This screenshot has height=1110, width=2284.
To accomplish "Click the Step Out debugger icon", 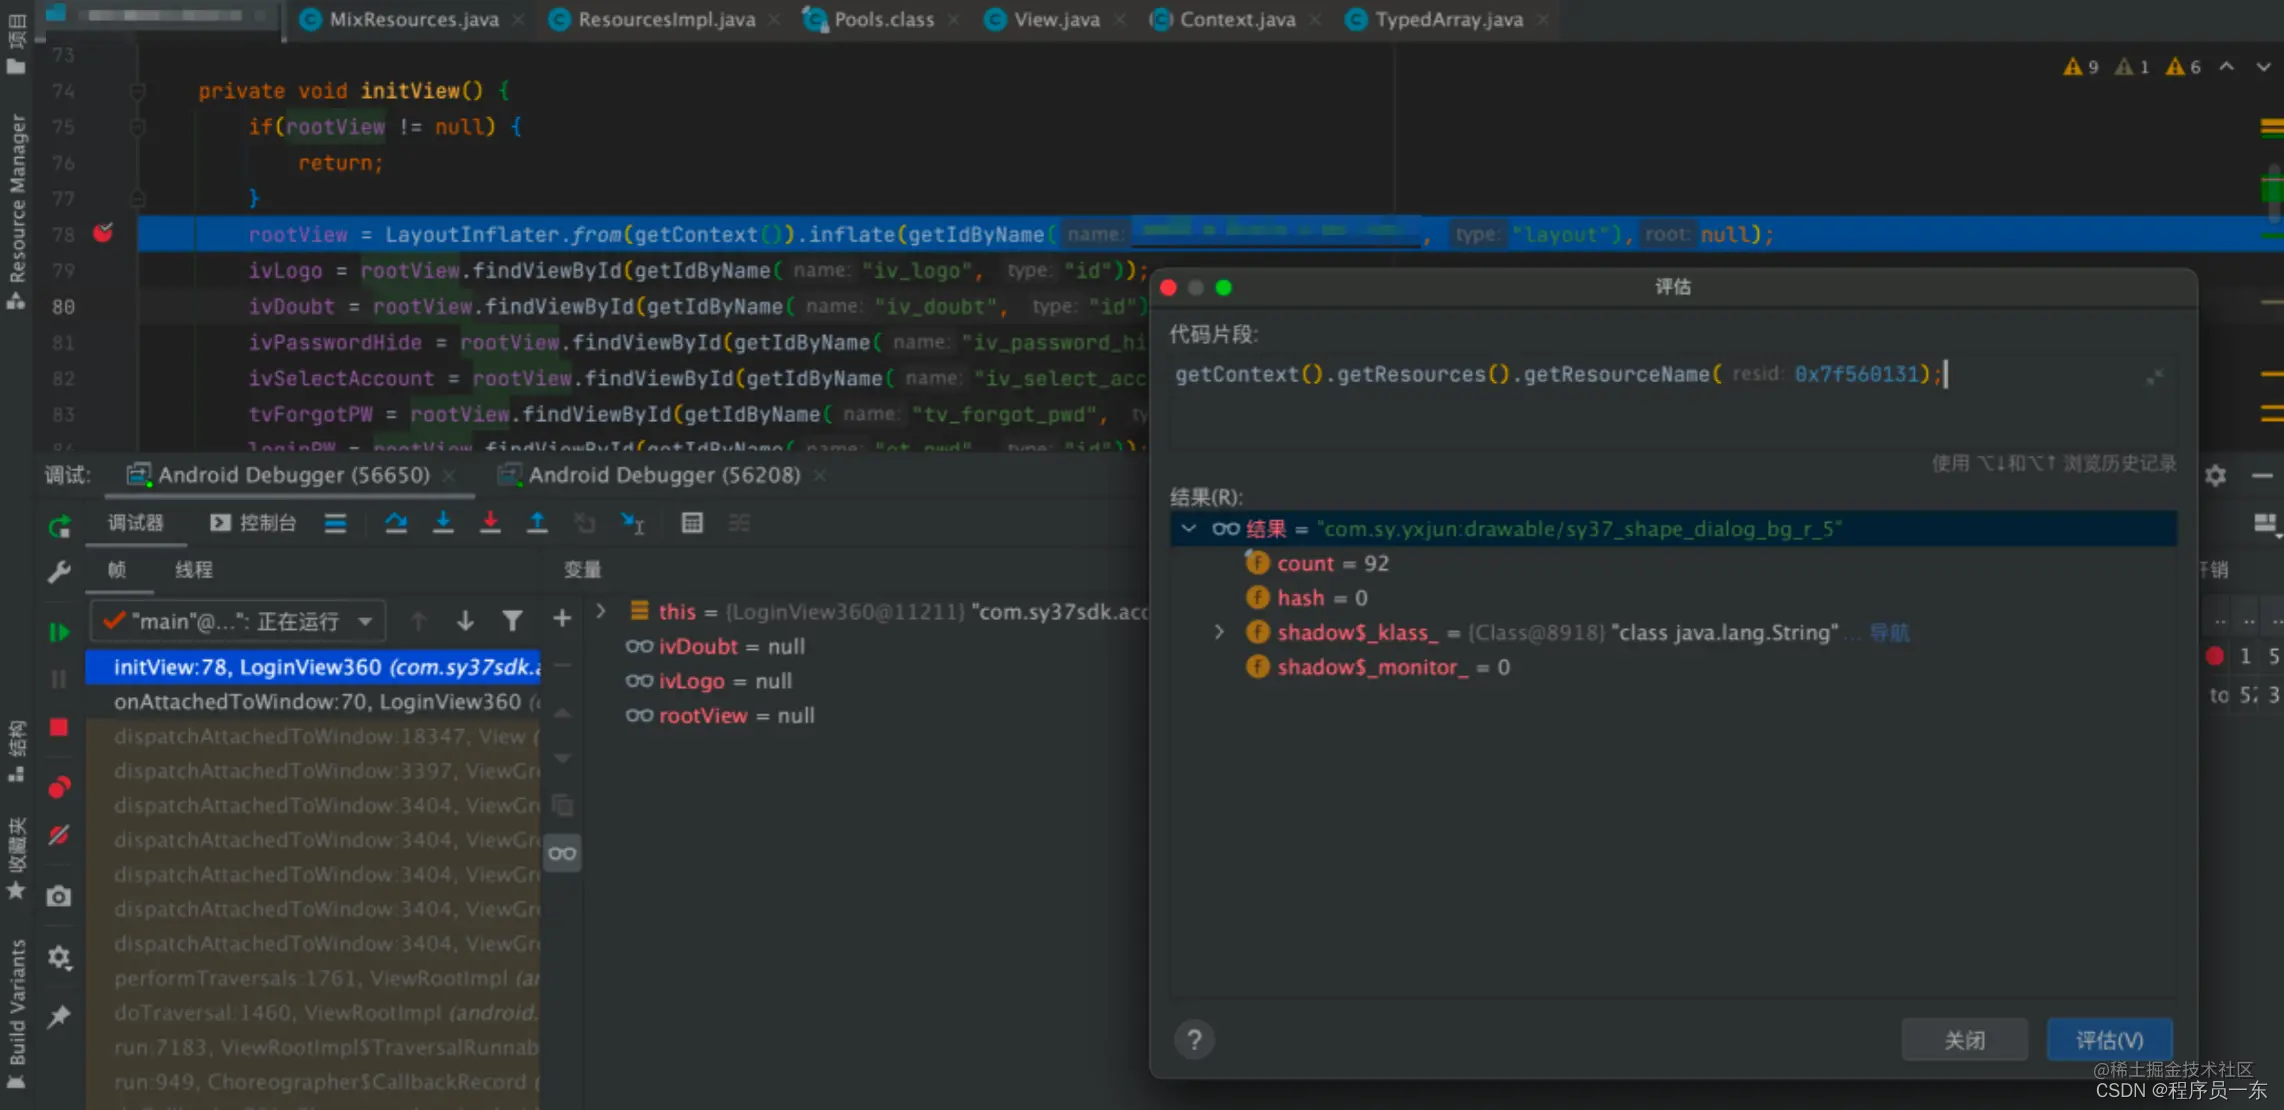I will pyautogui.click(x=537, y=522).
